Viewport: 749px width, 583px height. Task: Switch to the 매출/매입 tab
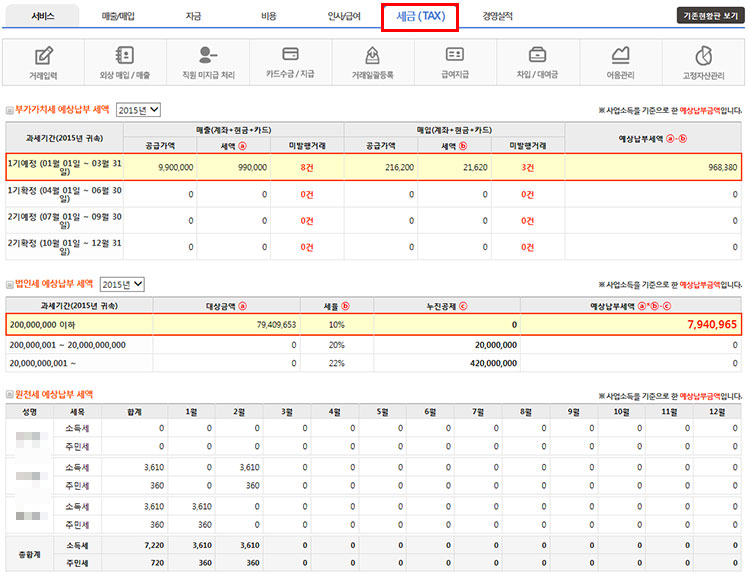[119, 17]
